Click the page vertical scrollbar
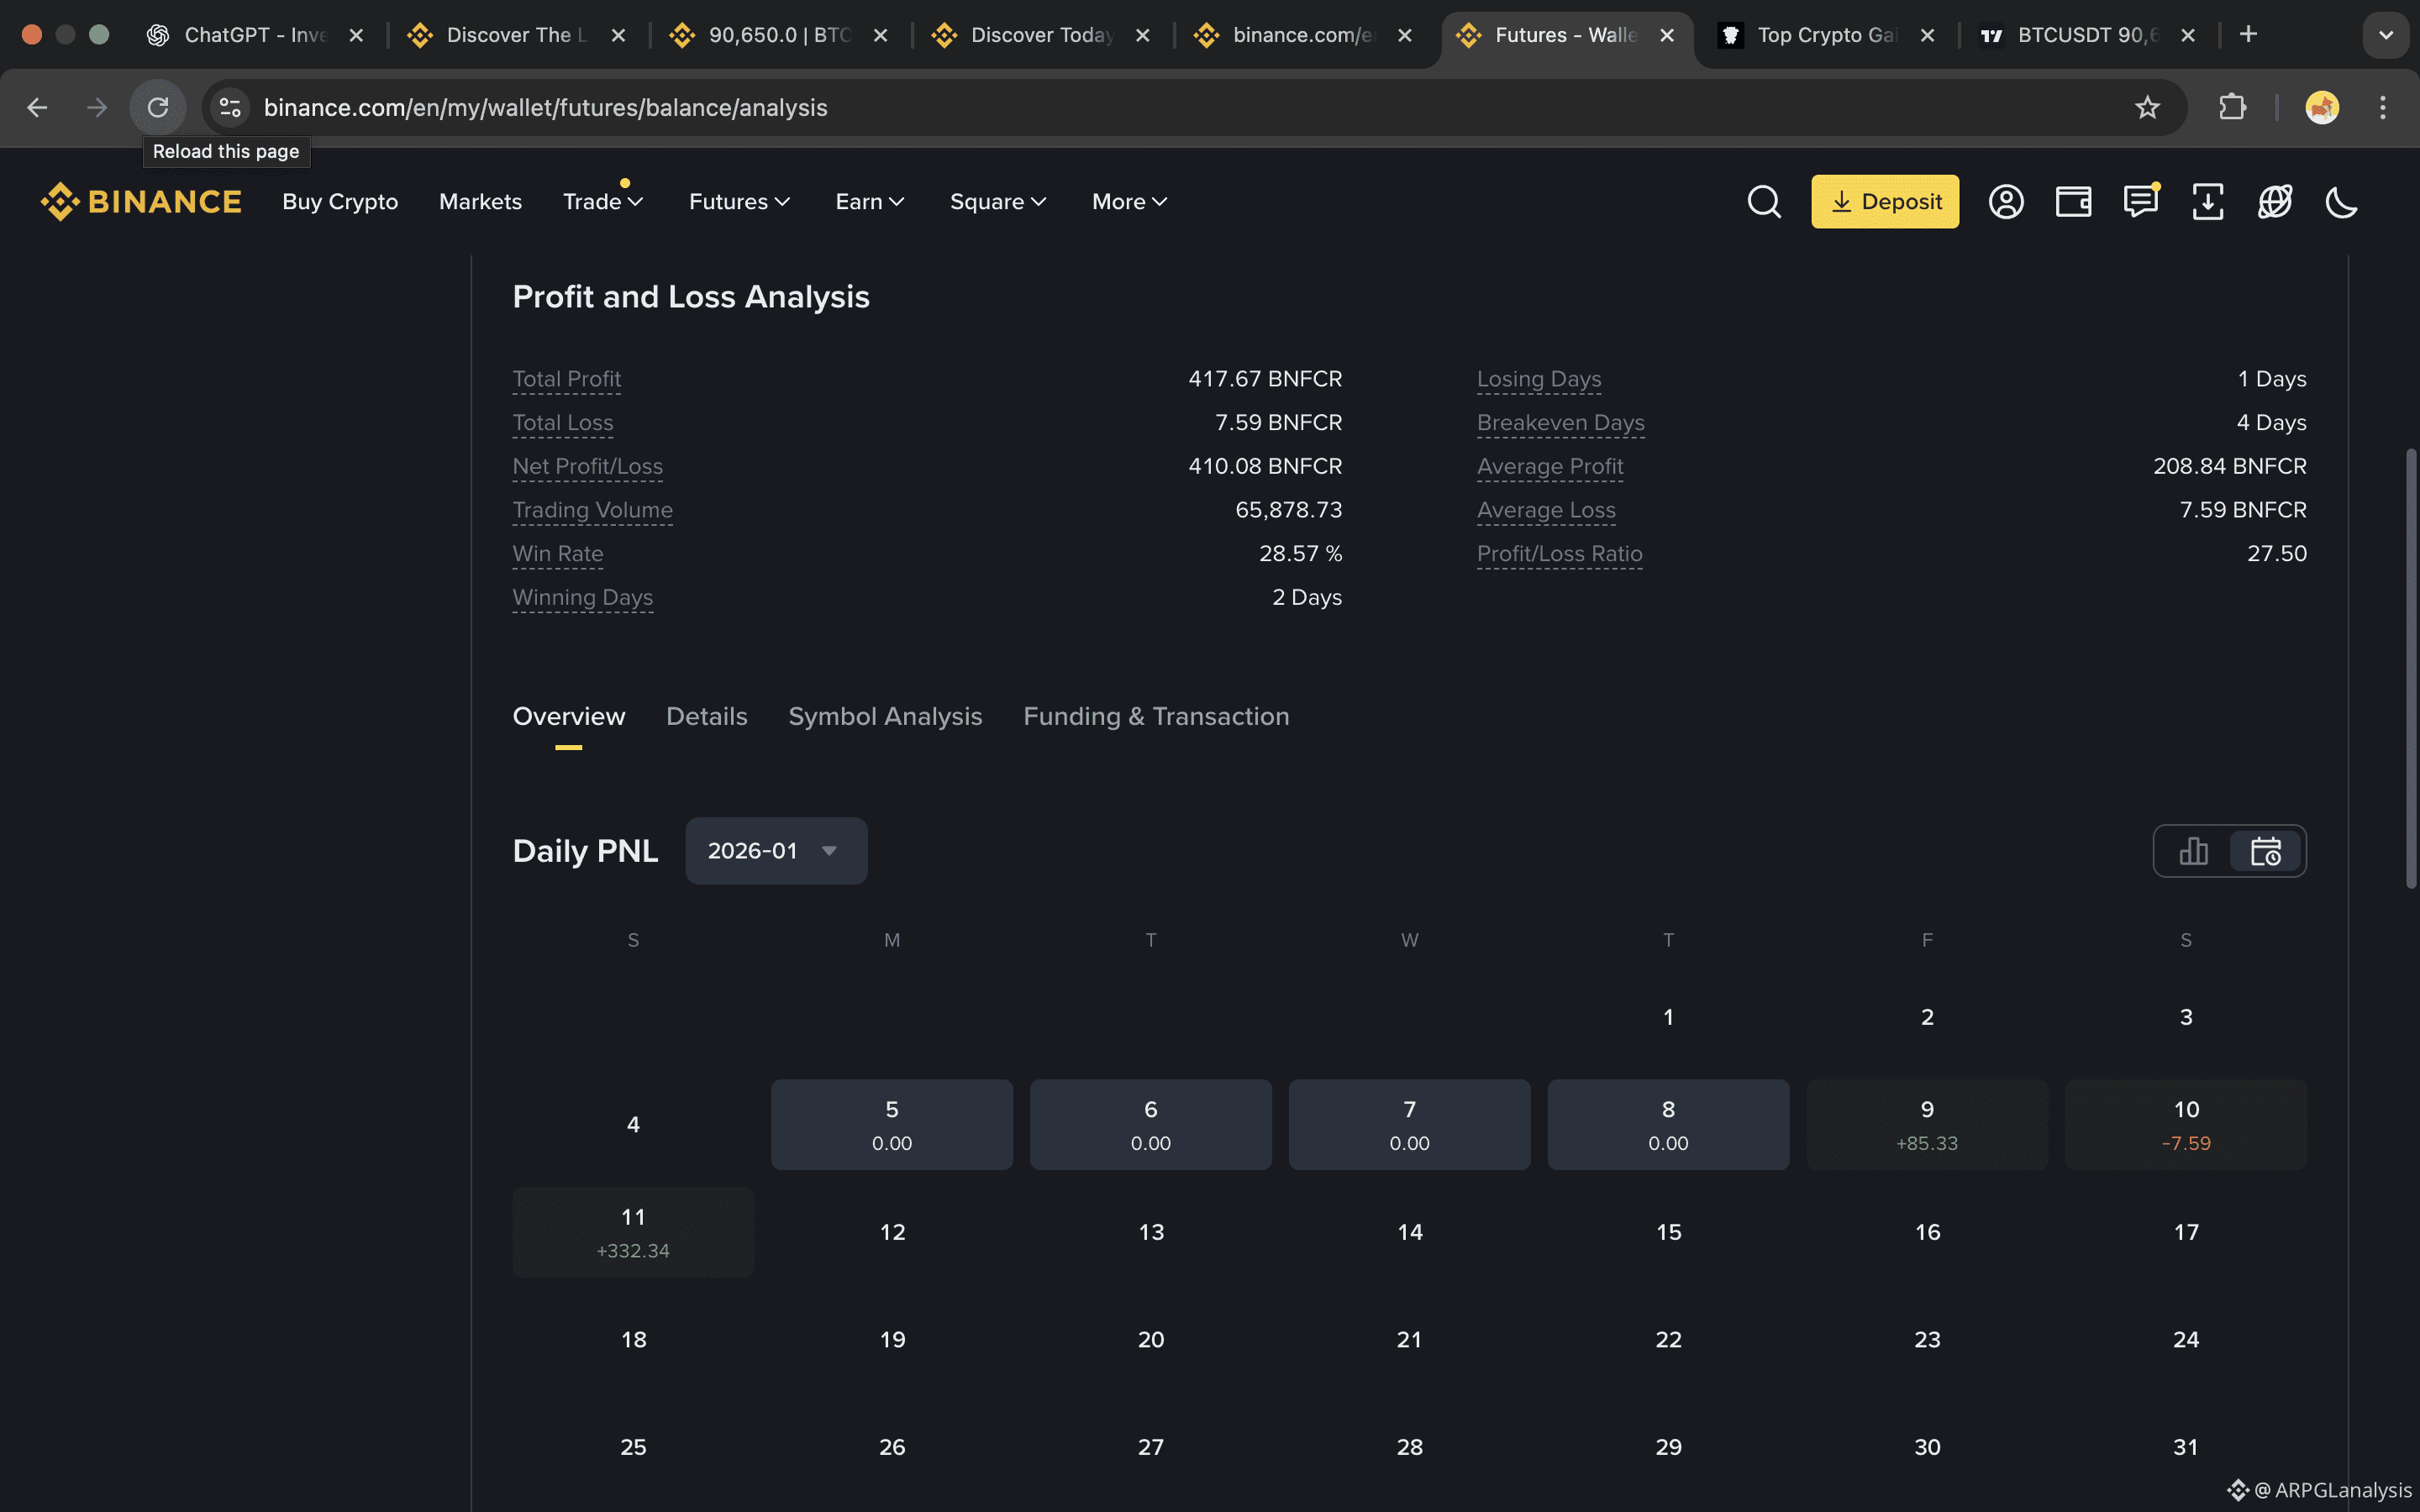Viewport: 2420px width, 1512px height. (x=2410, y=668)
